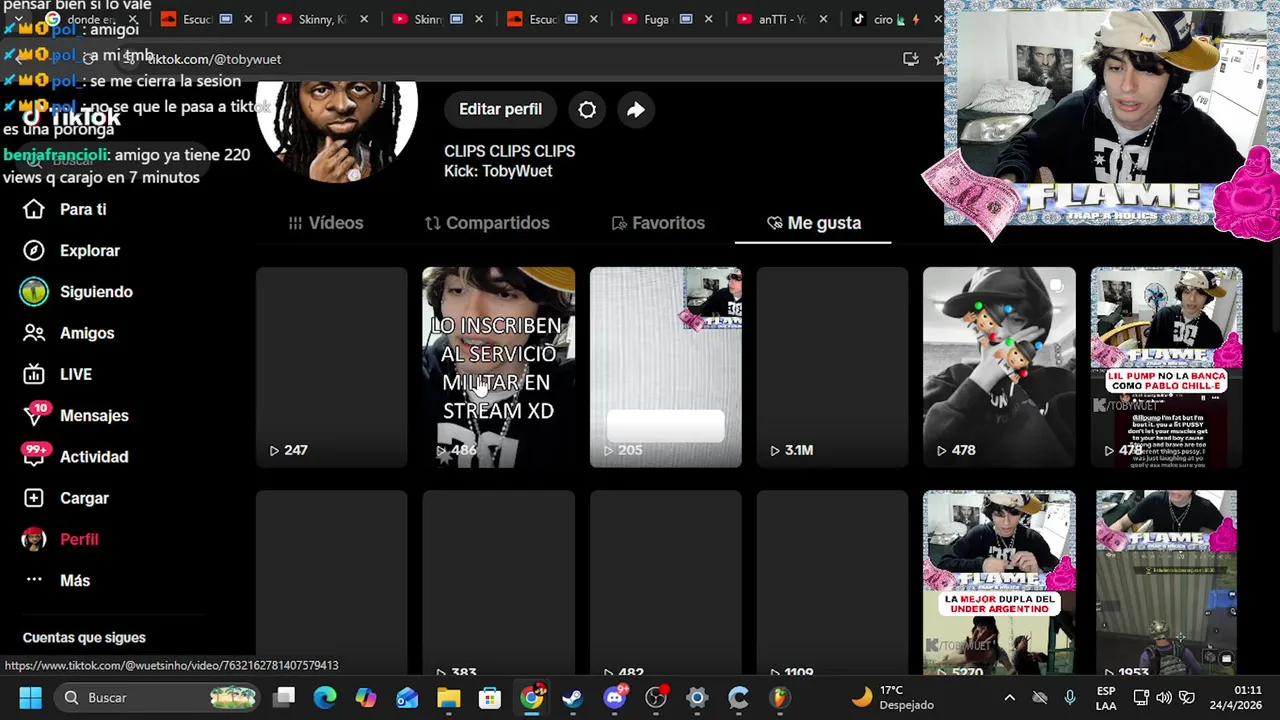
Task: Open the blank video with 1109 views
Action: pos(832,583)
